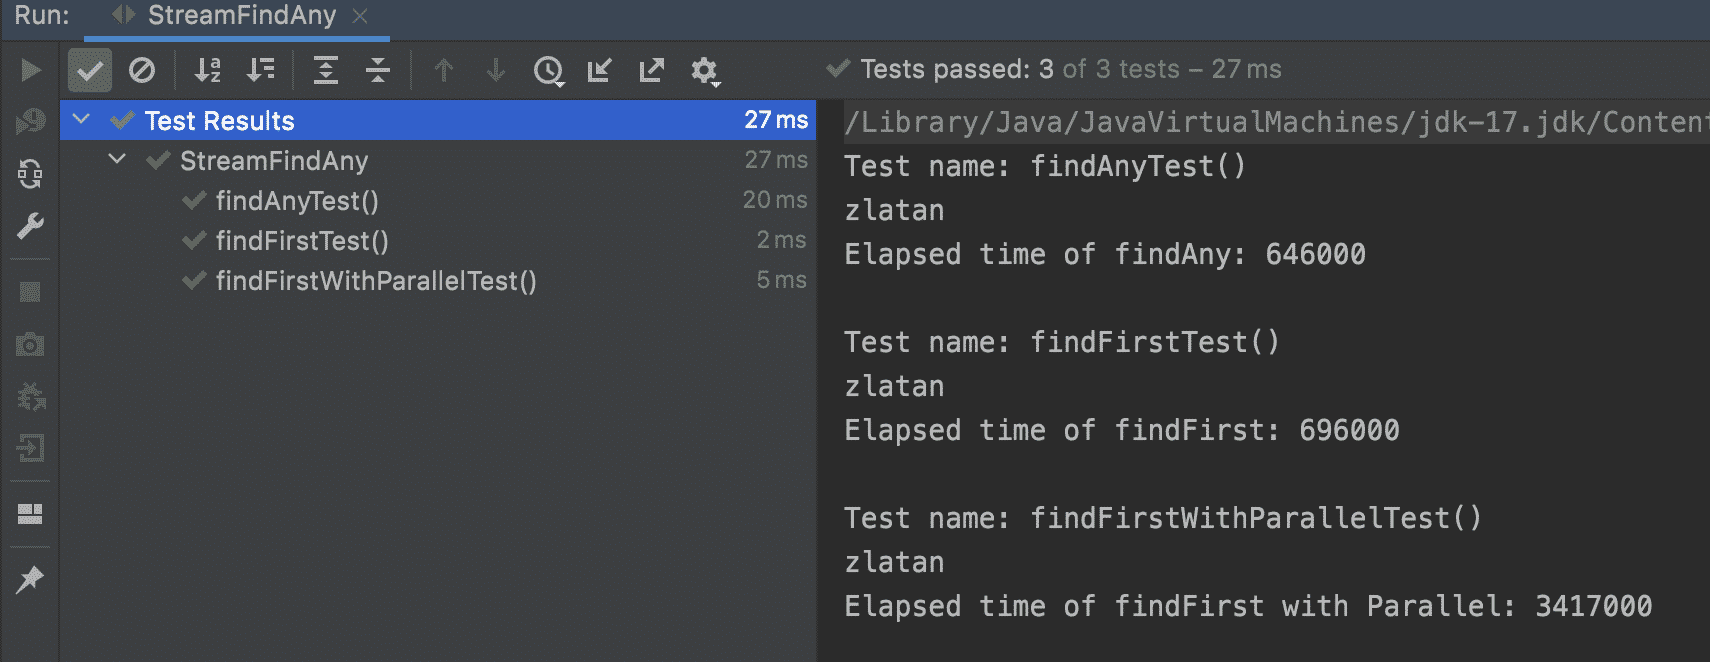
Task: Toggle show passed tests checkmark filter
Action: coord(89,71)
